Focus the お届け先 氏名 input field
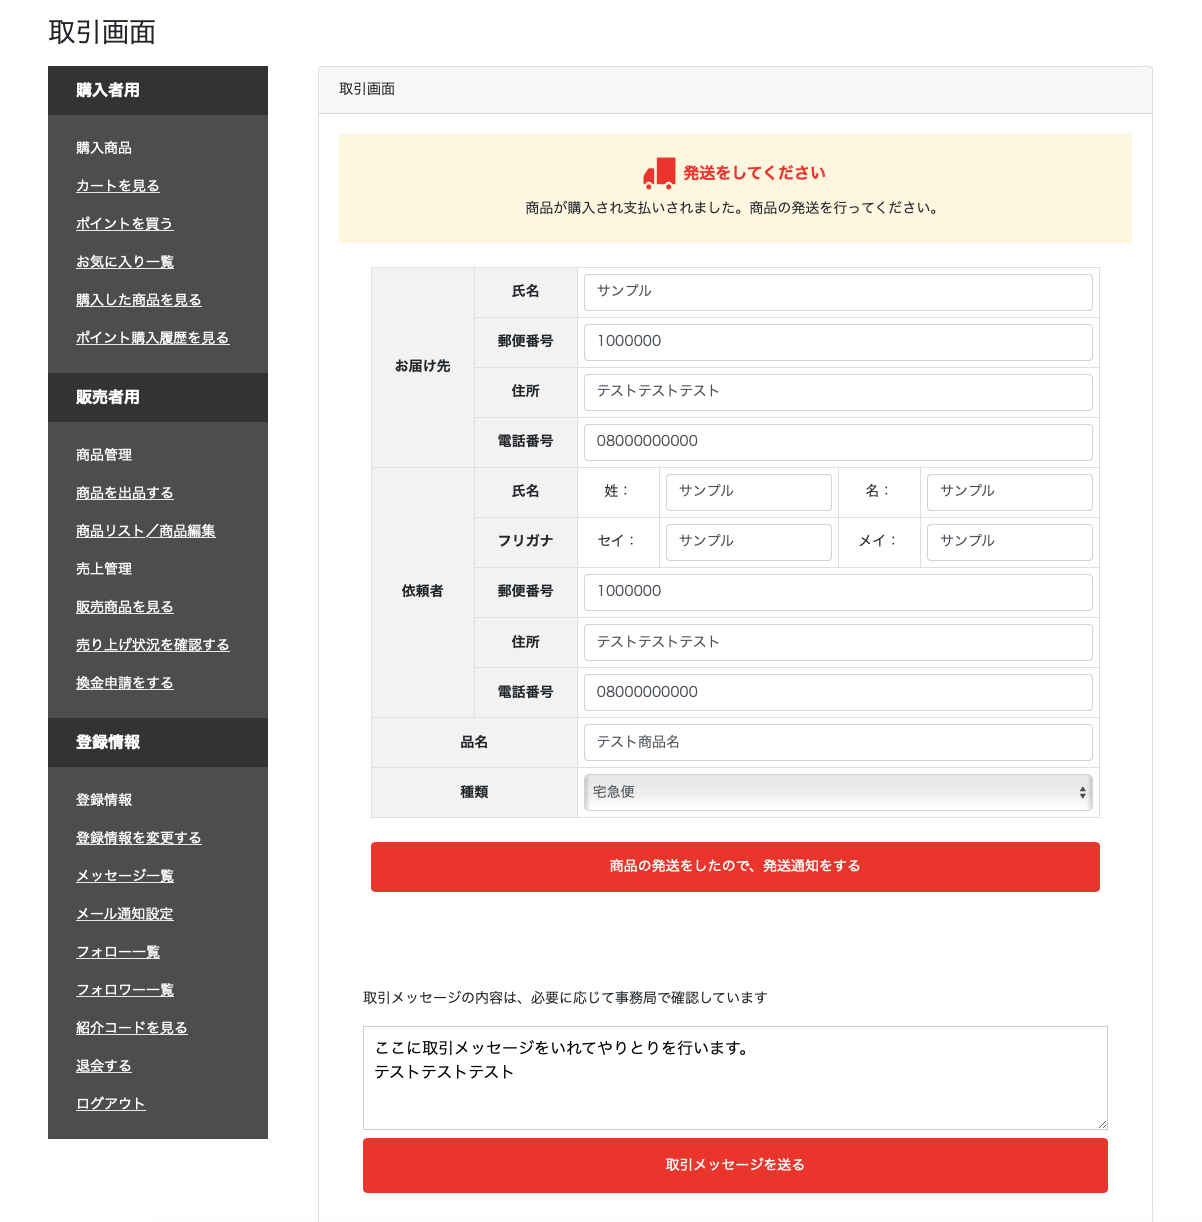The image size is (1202, 1222). point(837,292)
